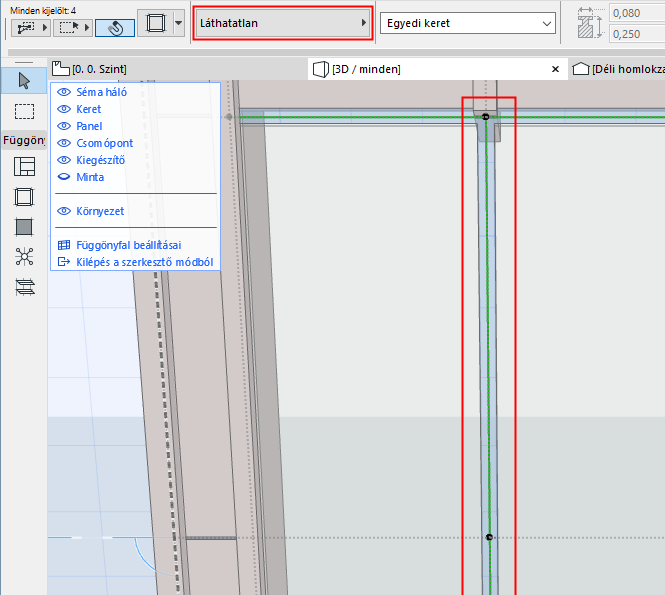Toggle the magnet quick selection button

coord(115,27)
